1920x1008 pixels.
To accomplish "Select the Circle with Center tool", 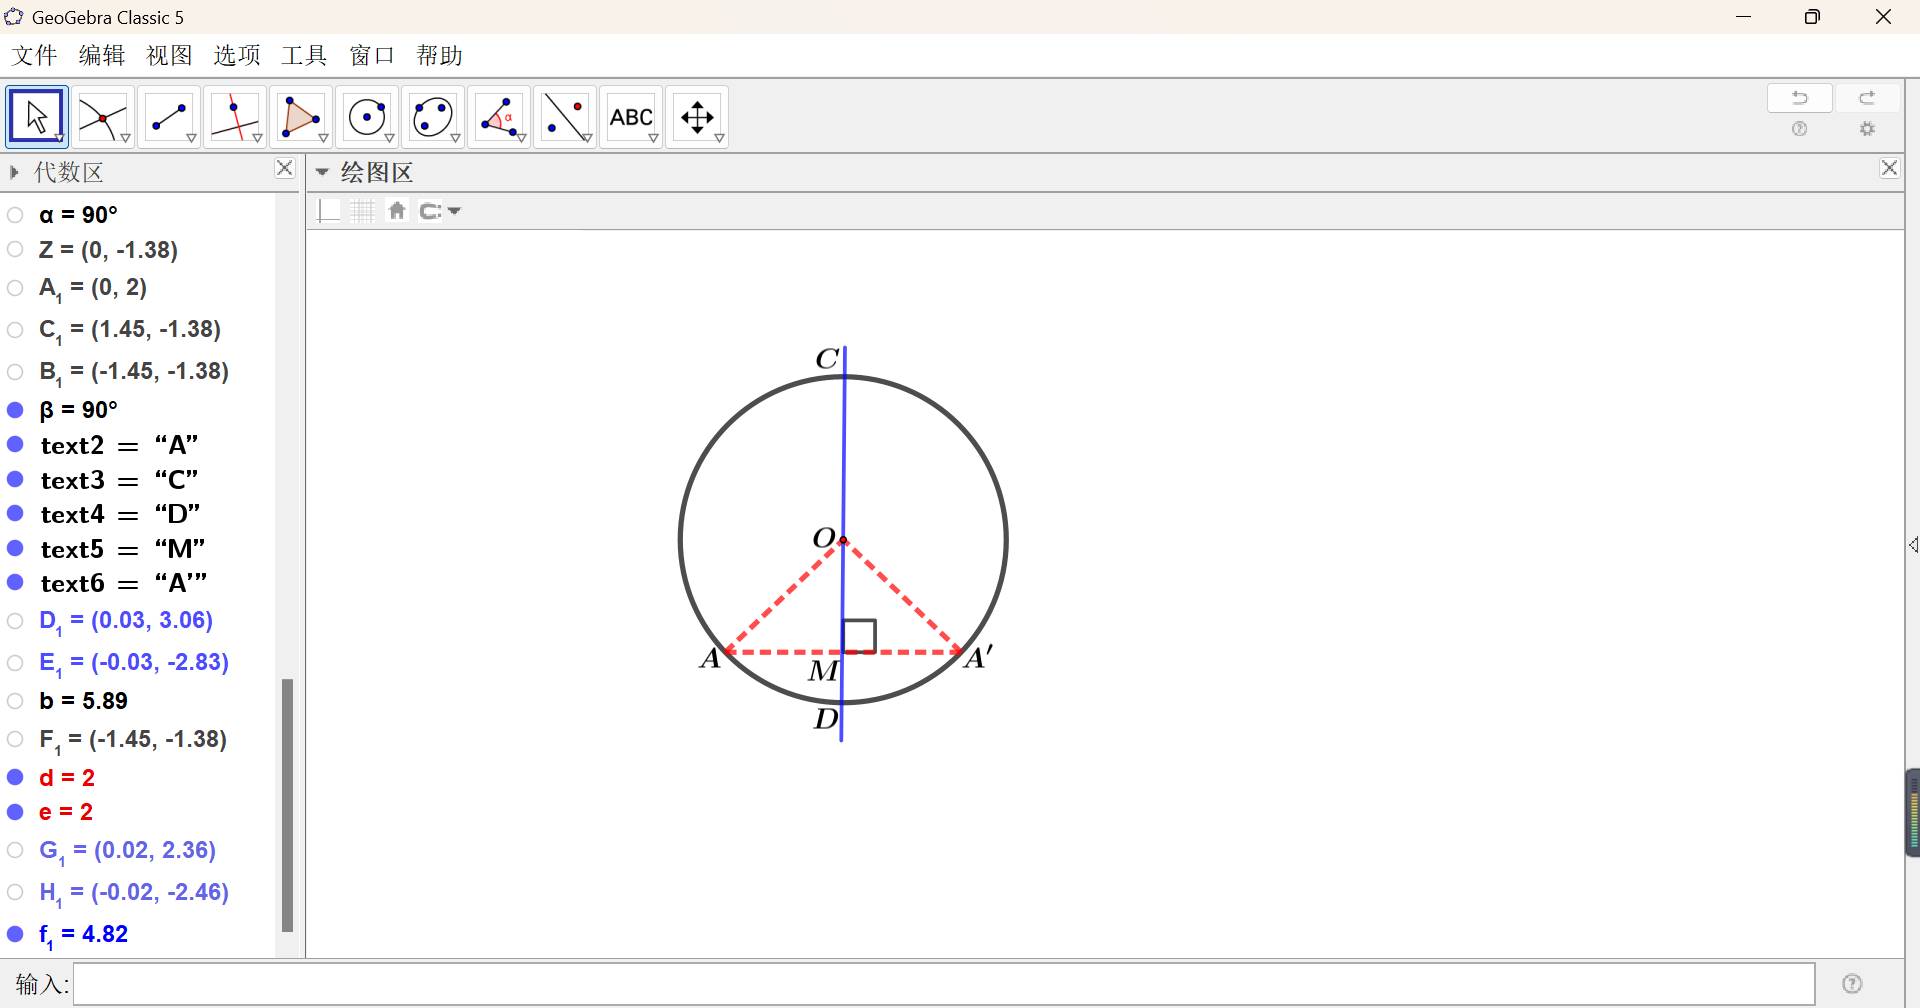I will 366,117.
